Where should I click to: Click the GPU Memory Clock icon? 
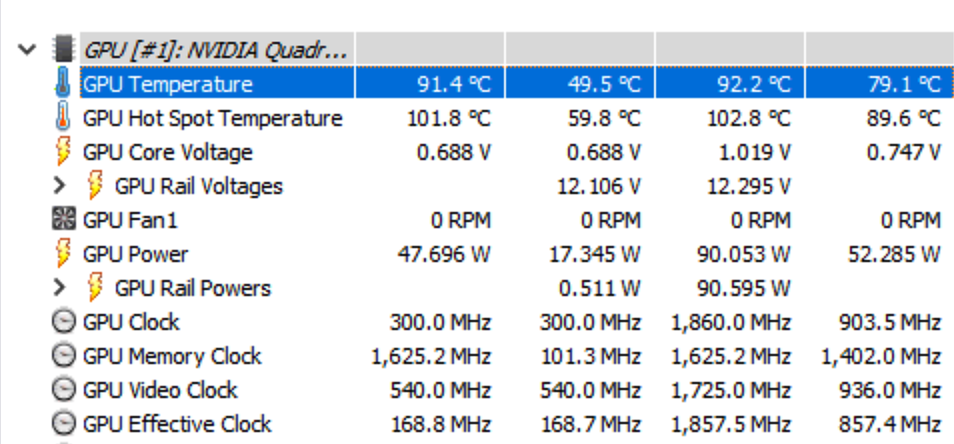64,356
